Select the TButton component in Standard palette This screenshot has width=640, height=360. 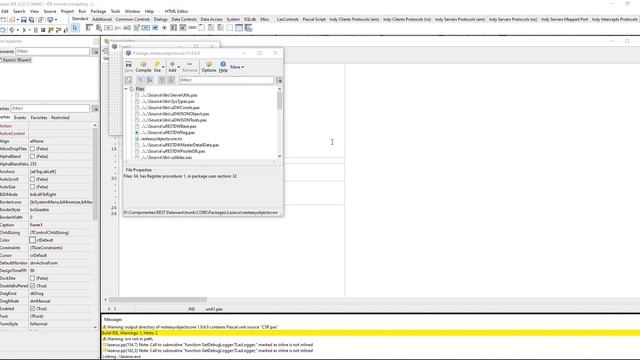[108, 28]
